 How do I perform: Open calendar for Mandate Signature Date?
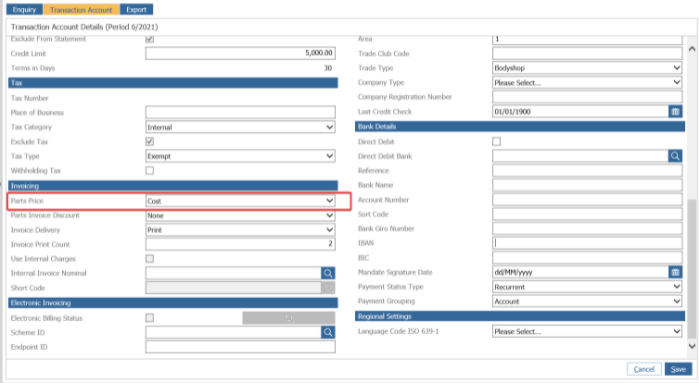(675, 272)
